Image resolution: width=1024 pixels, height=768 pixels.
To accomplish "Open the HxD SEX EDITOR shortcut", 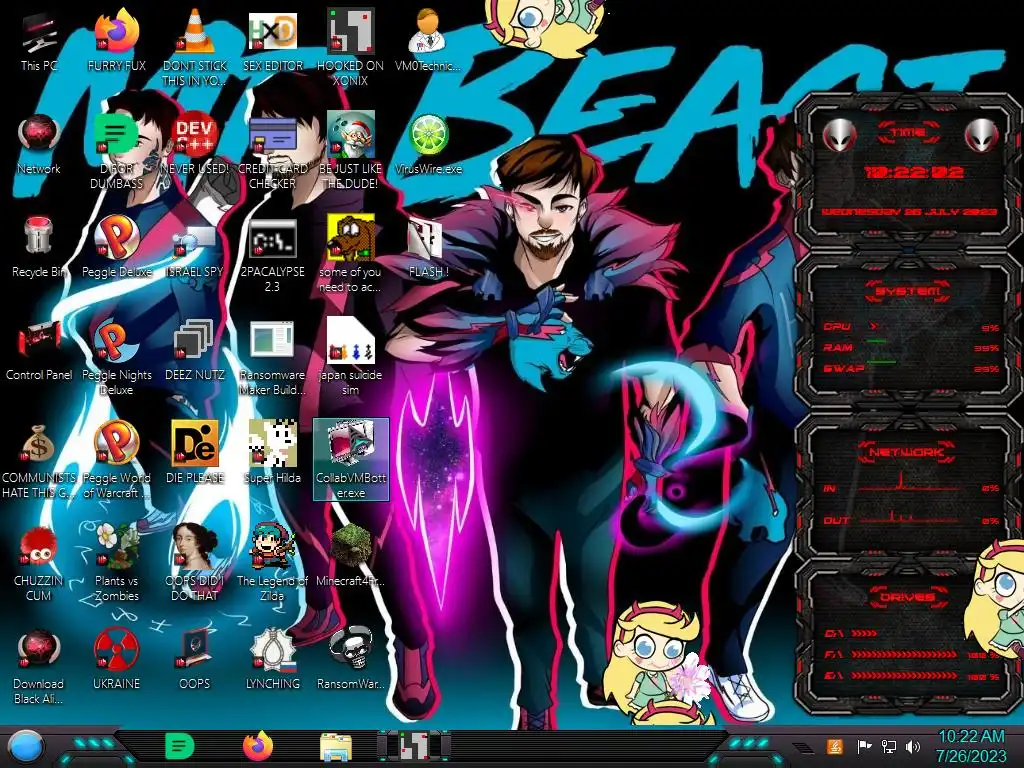I will (273, 42).
